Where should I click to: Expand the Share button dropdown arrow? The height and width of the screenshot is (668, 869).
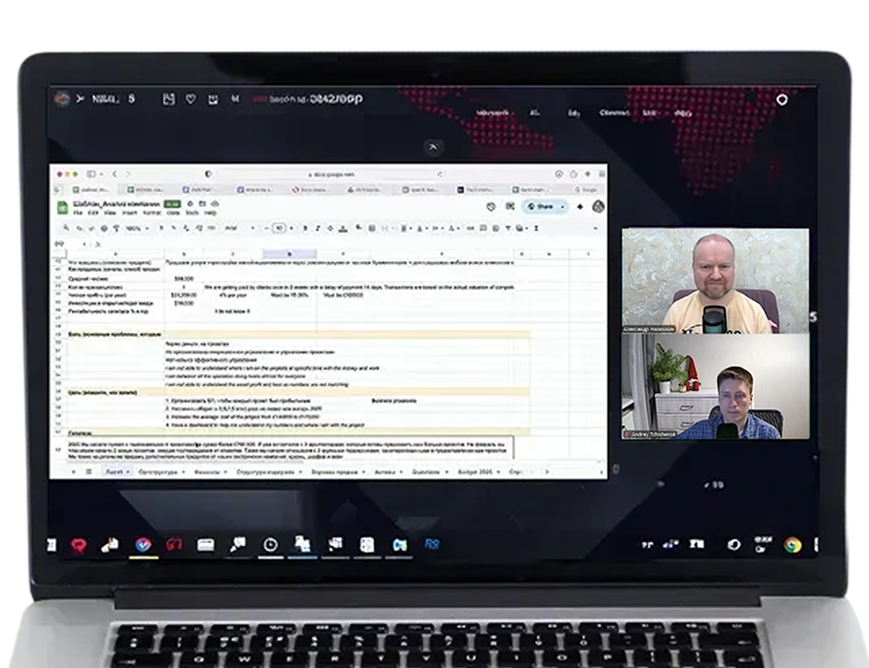pos(563,207)
